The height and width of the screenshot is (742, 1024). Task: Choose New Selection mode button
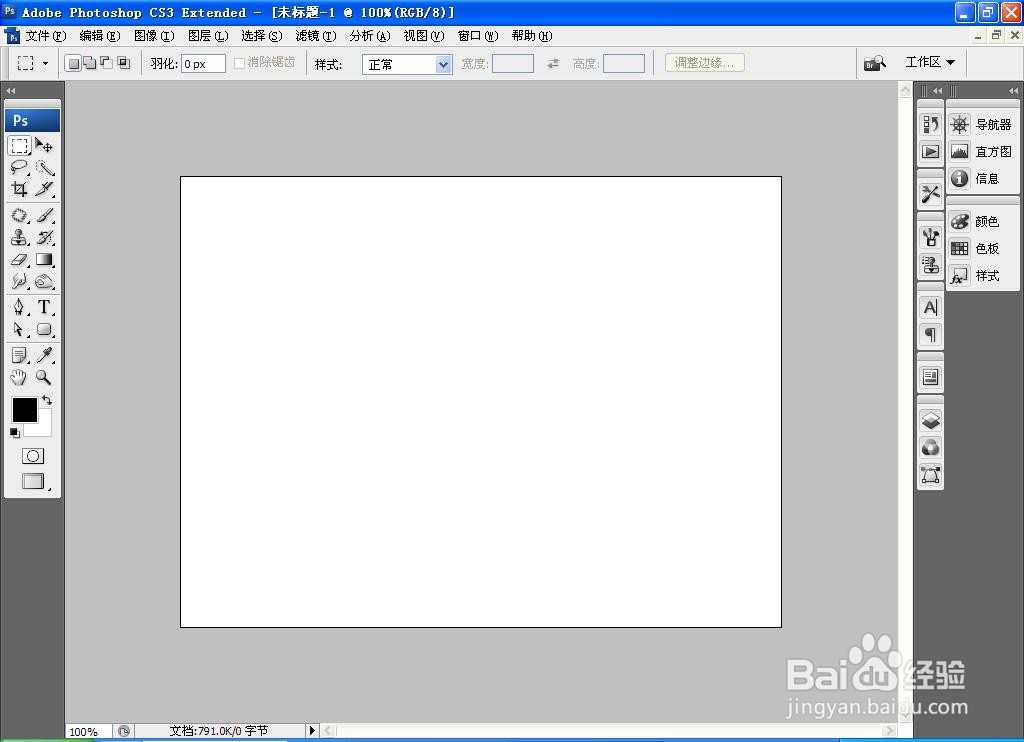click(74, 63)
